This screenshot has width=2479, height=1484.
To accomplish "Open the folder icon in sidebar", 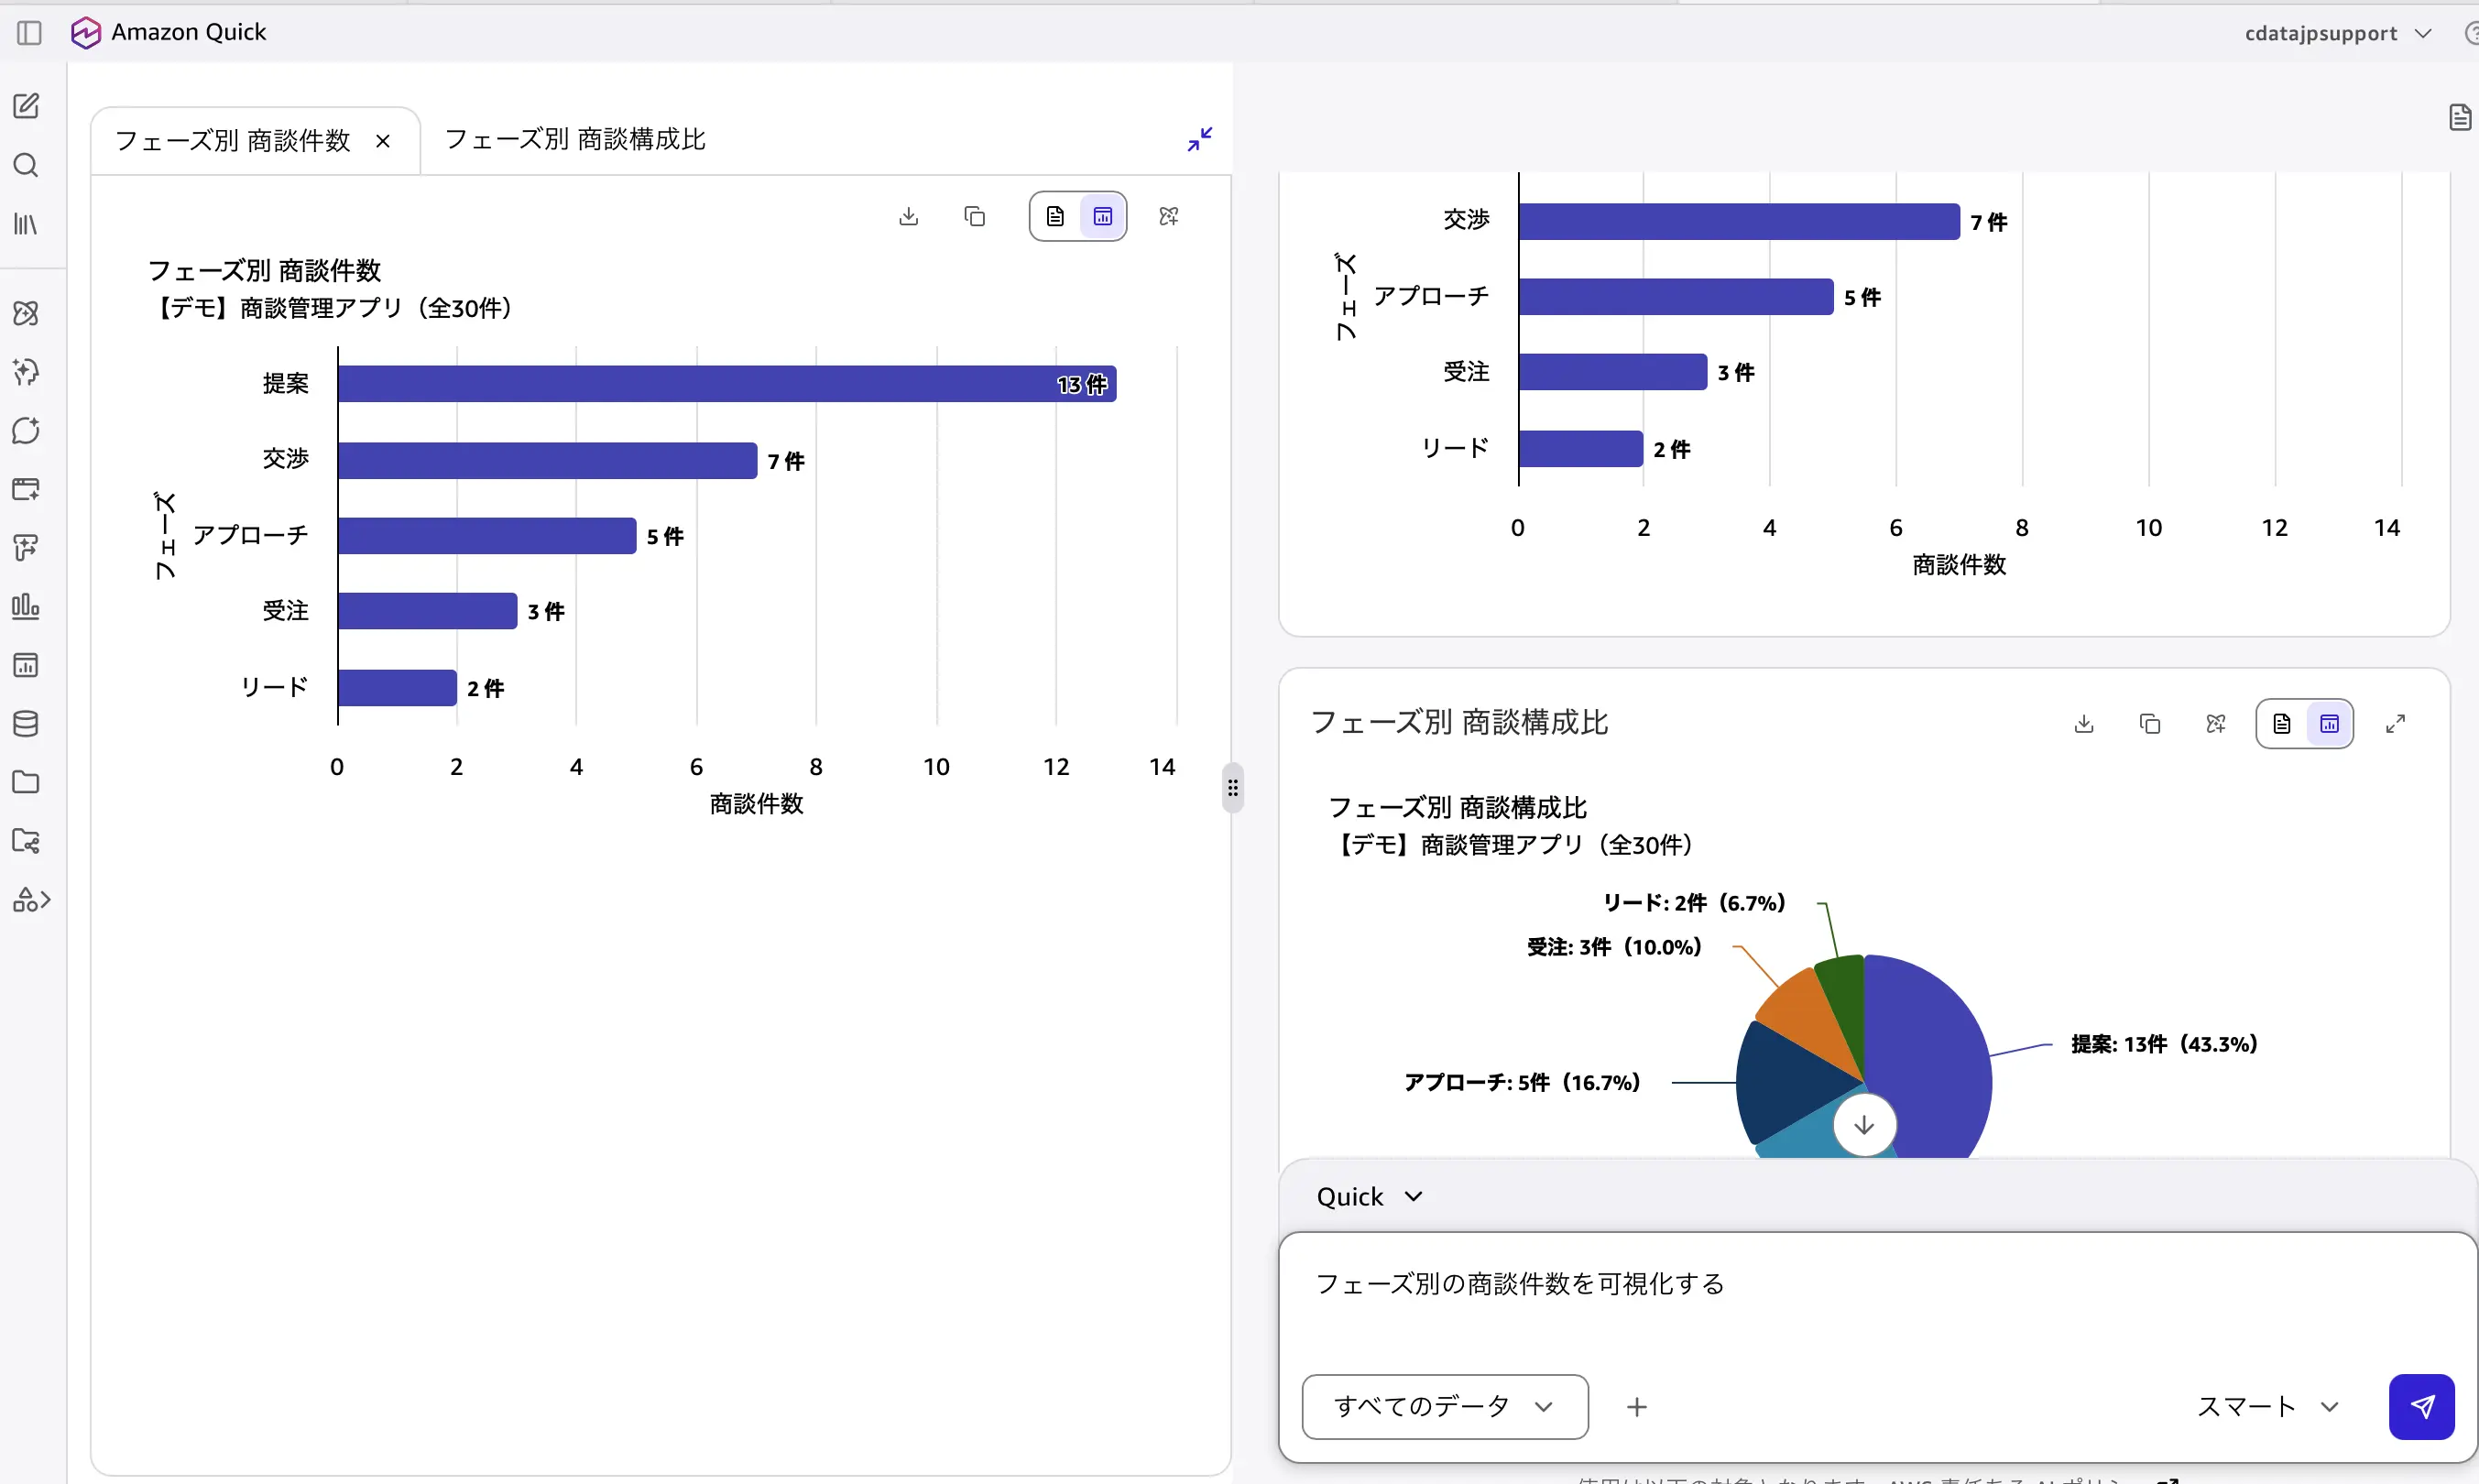I will coord(27,782).
